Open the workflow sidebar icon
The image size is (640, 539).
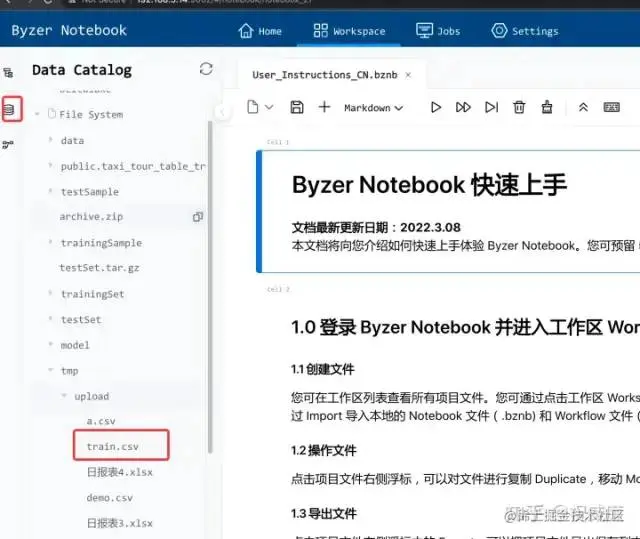(x=8, y=144)
